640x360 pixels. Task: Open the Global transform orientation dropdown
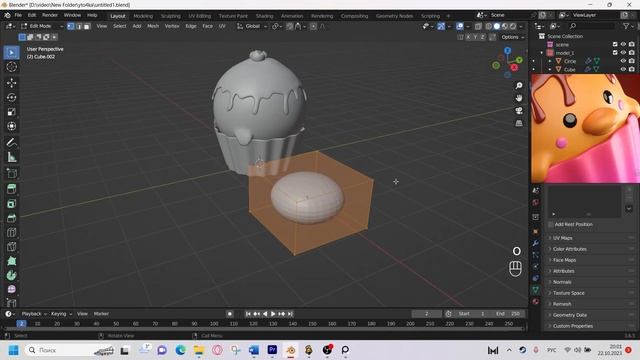(252, 26)
